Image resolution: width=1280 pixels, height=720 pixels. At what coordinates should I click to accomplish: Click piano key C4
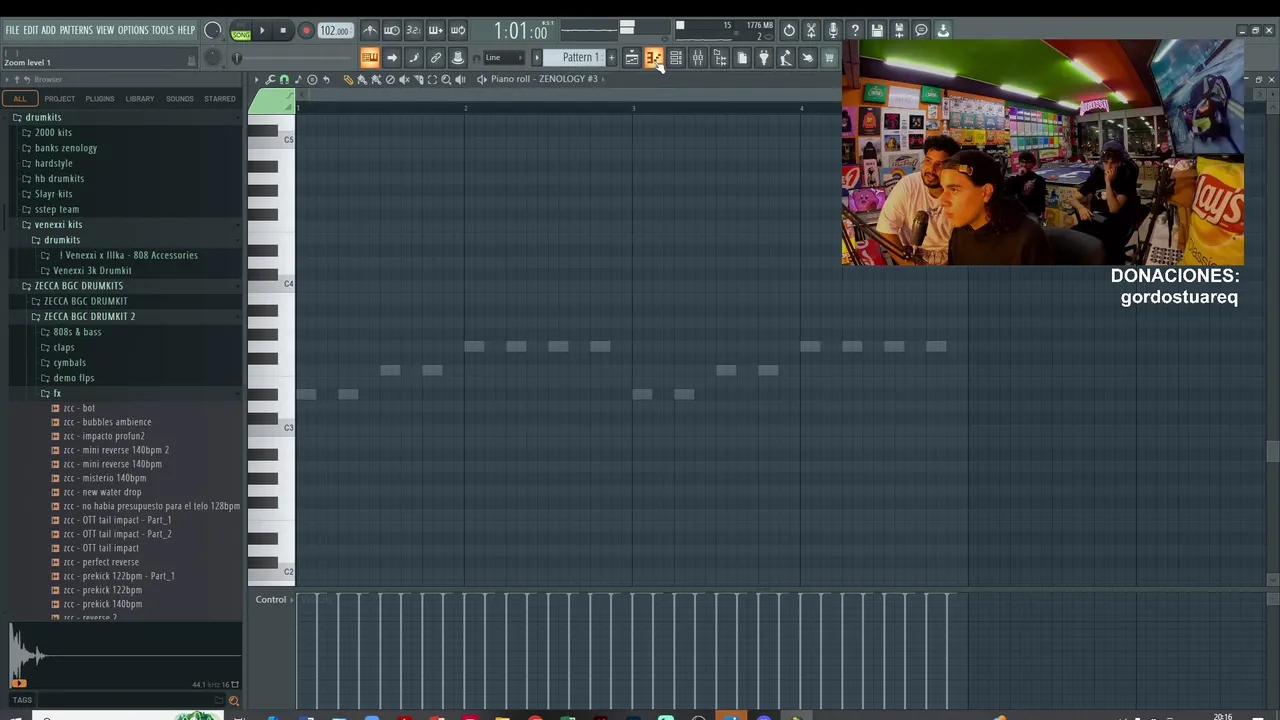point(271,284)
